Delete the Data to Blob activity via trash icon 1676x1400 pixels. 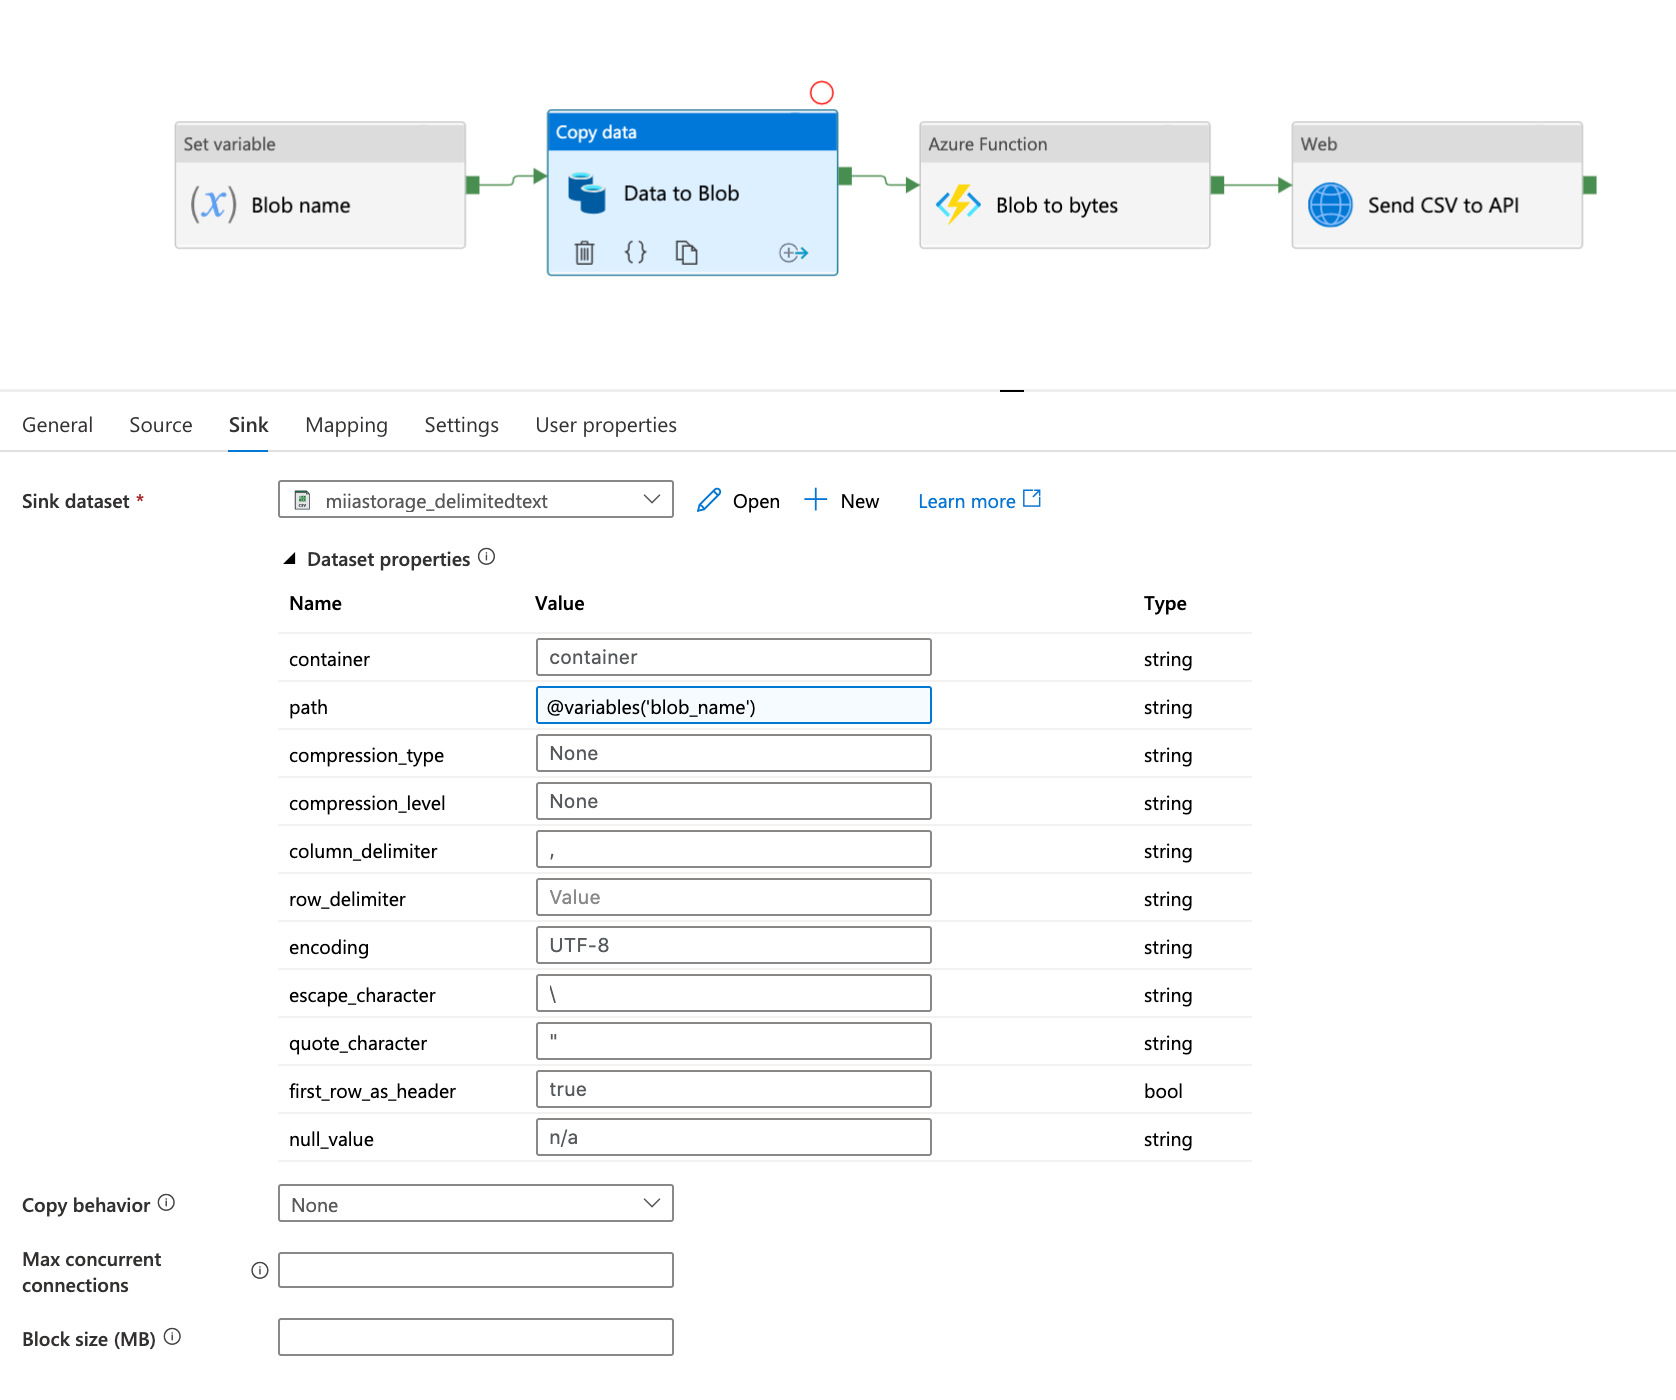click(x=585, y=253)
